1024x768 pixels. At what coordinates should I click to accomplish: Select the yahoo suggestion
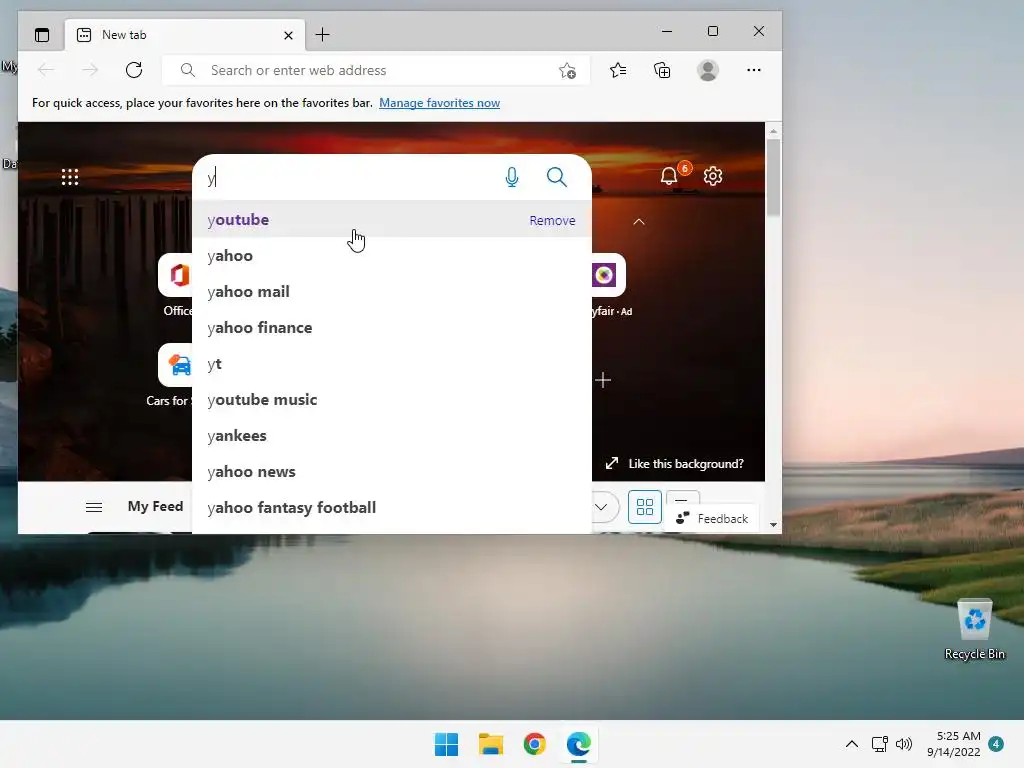[x=392, y=255]
